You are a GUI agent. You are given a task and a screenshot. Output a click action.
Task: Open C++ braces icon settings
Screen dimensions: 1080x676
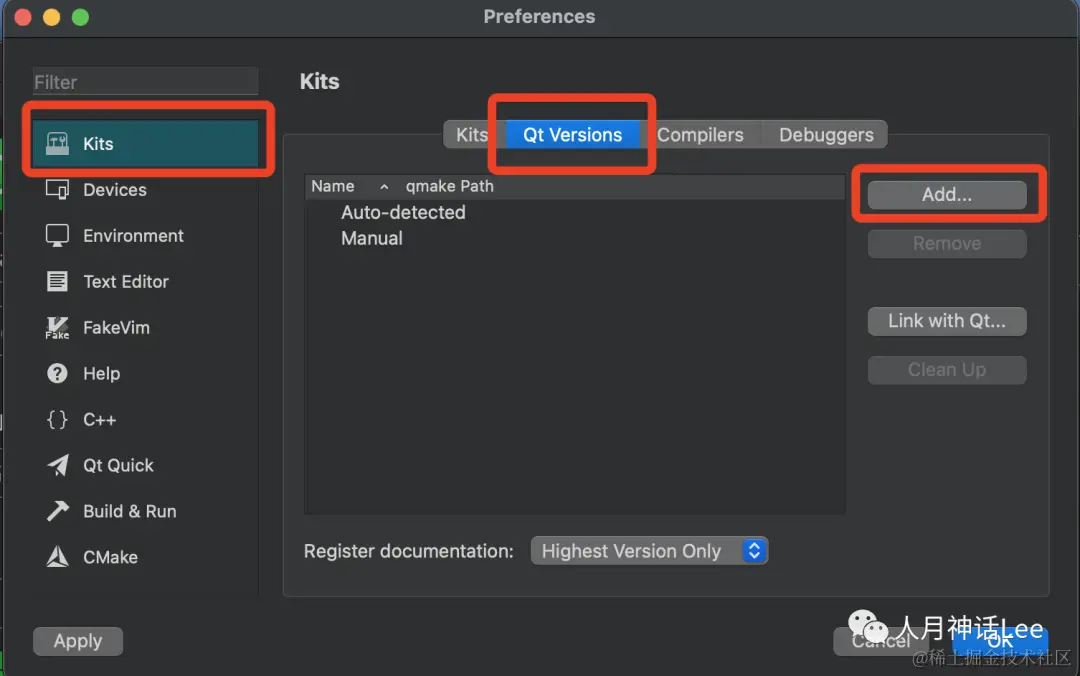[x=57, y=419]
